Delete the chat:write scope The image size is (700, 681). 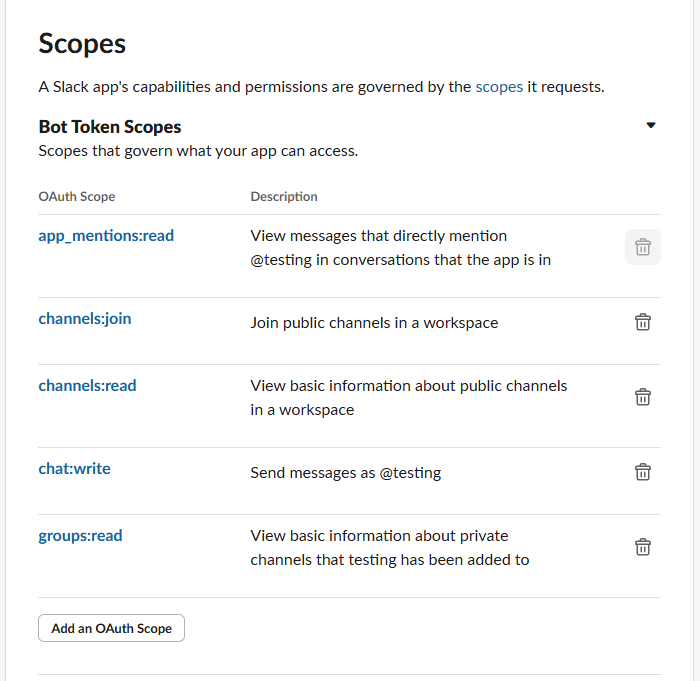643,472
